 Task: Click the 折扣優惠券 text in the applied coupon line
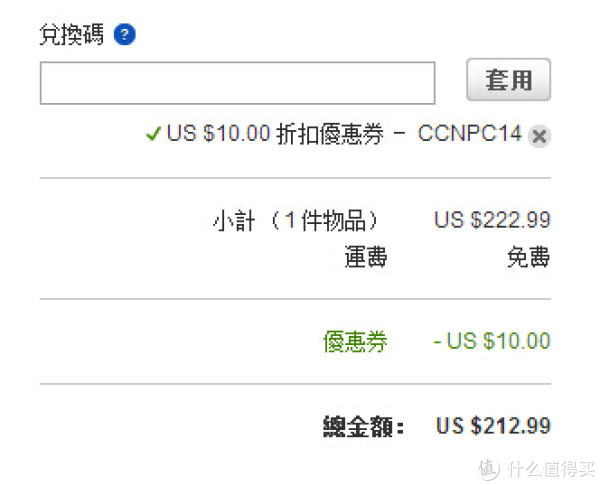[330, 134]
